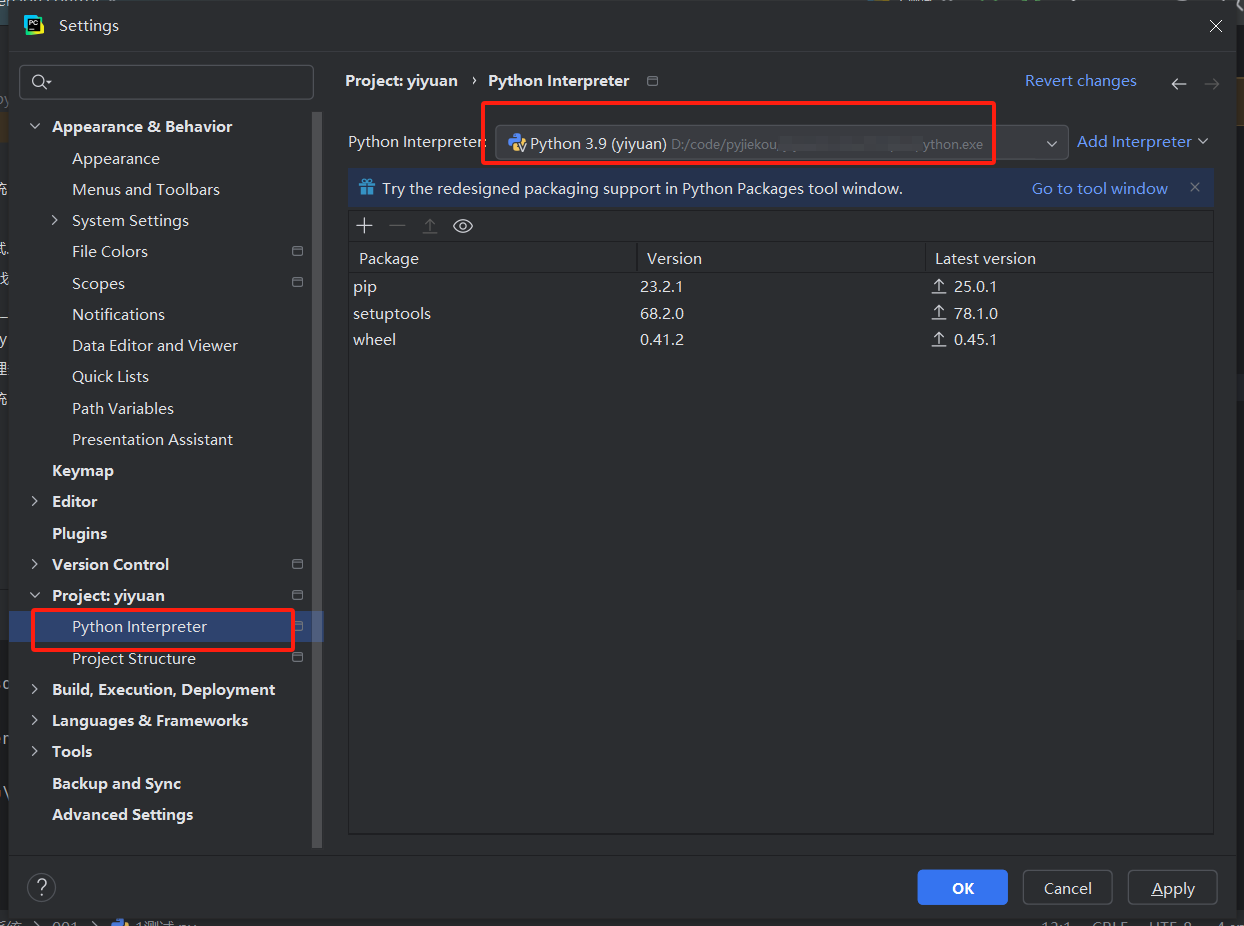Click project-level icon beside Python Interpreter breadcrumb

[x=653, y=81]
